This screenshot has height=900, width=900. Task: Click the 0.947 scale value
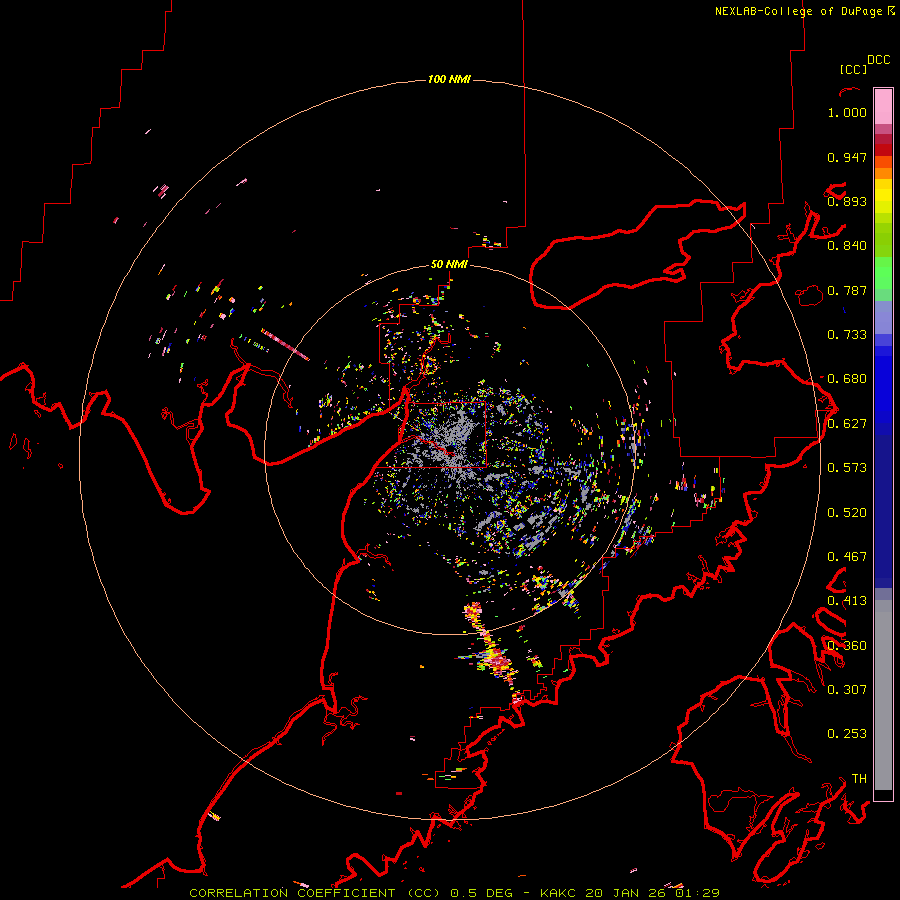pos(847,157)
